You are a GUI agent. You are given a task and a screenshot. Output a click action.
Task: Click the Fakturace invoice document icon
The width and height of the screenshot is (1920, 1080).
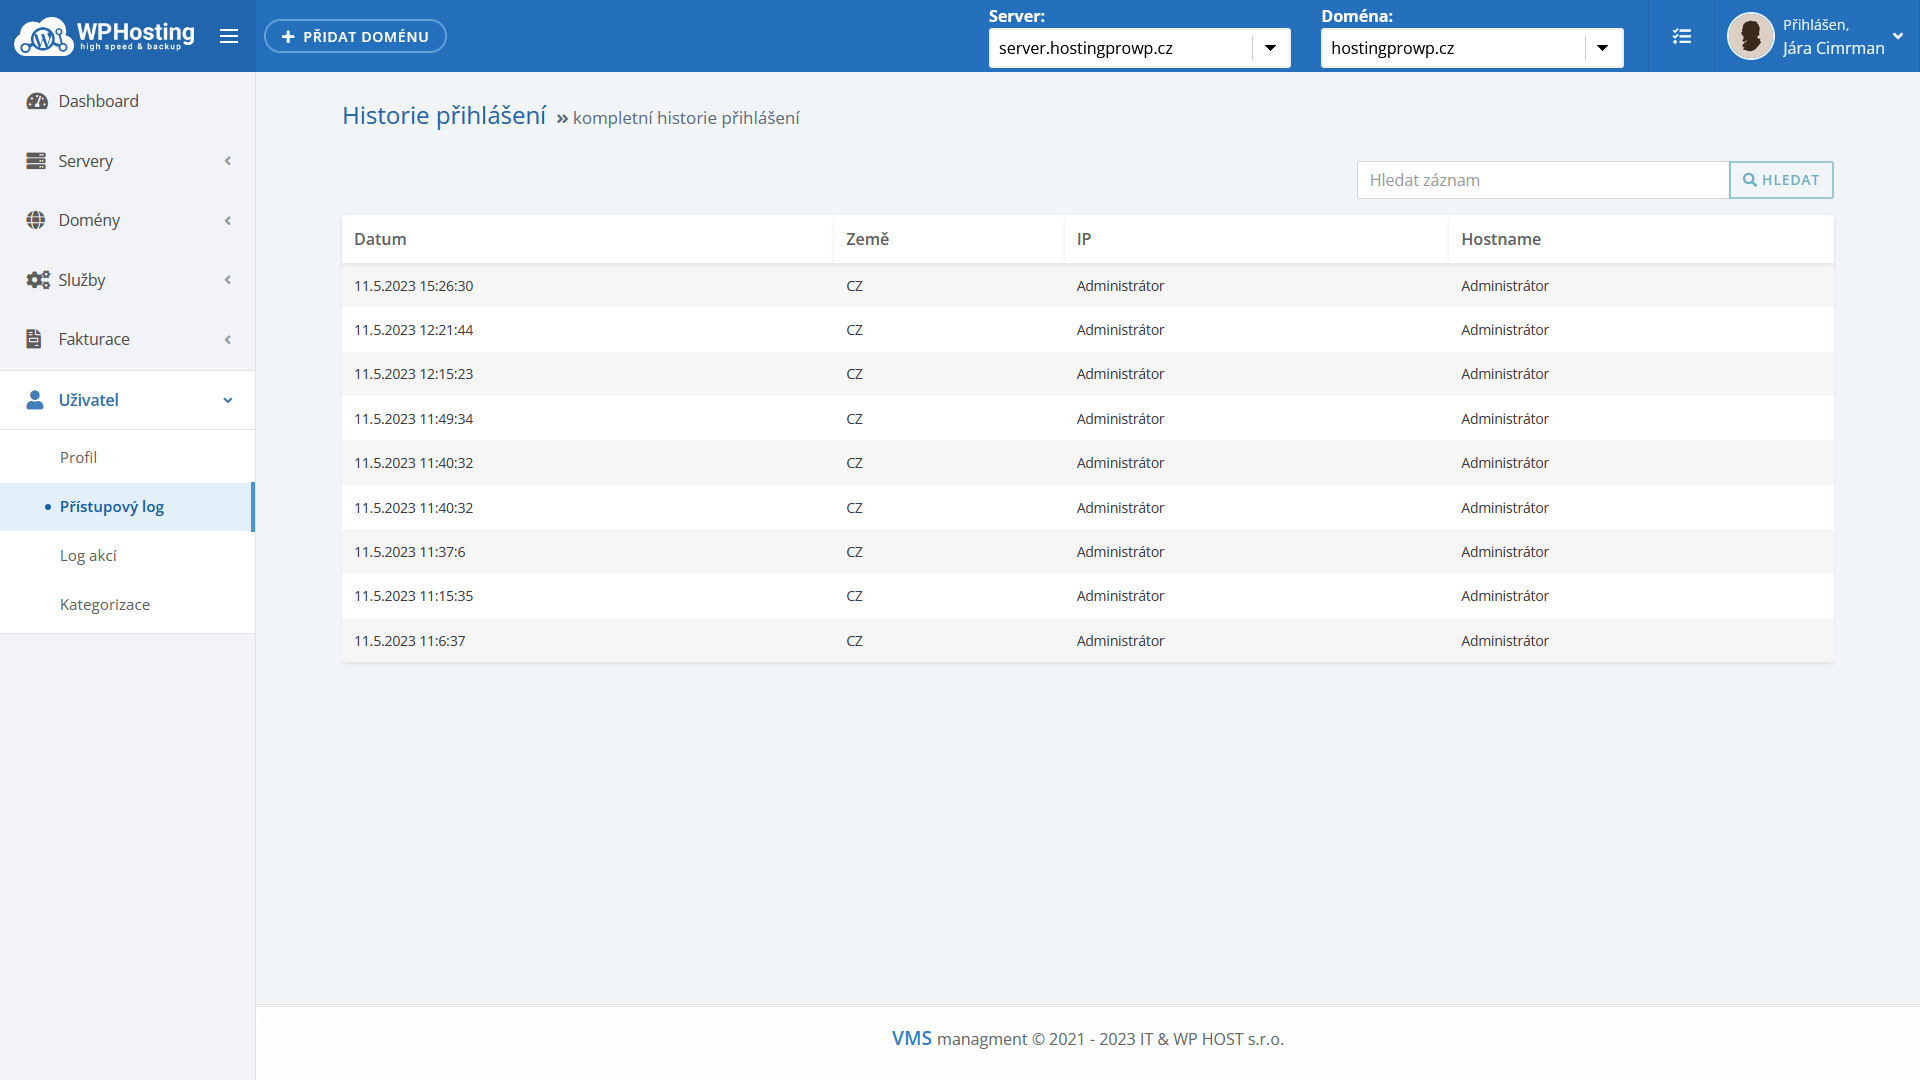click(x=34, y=339)
